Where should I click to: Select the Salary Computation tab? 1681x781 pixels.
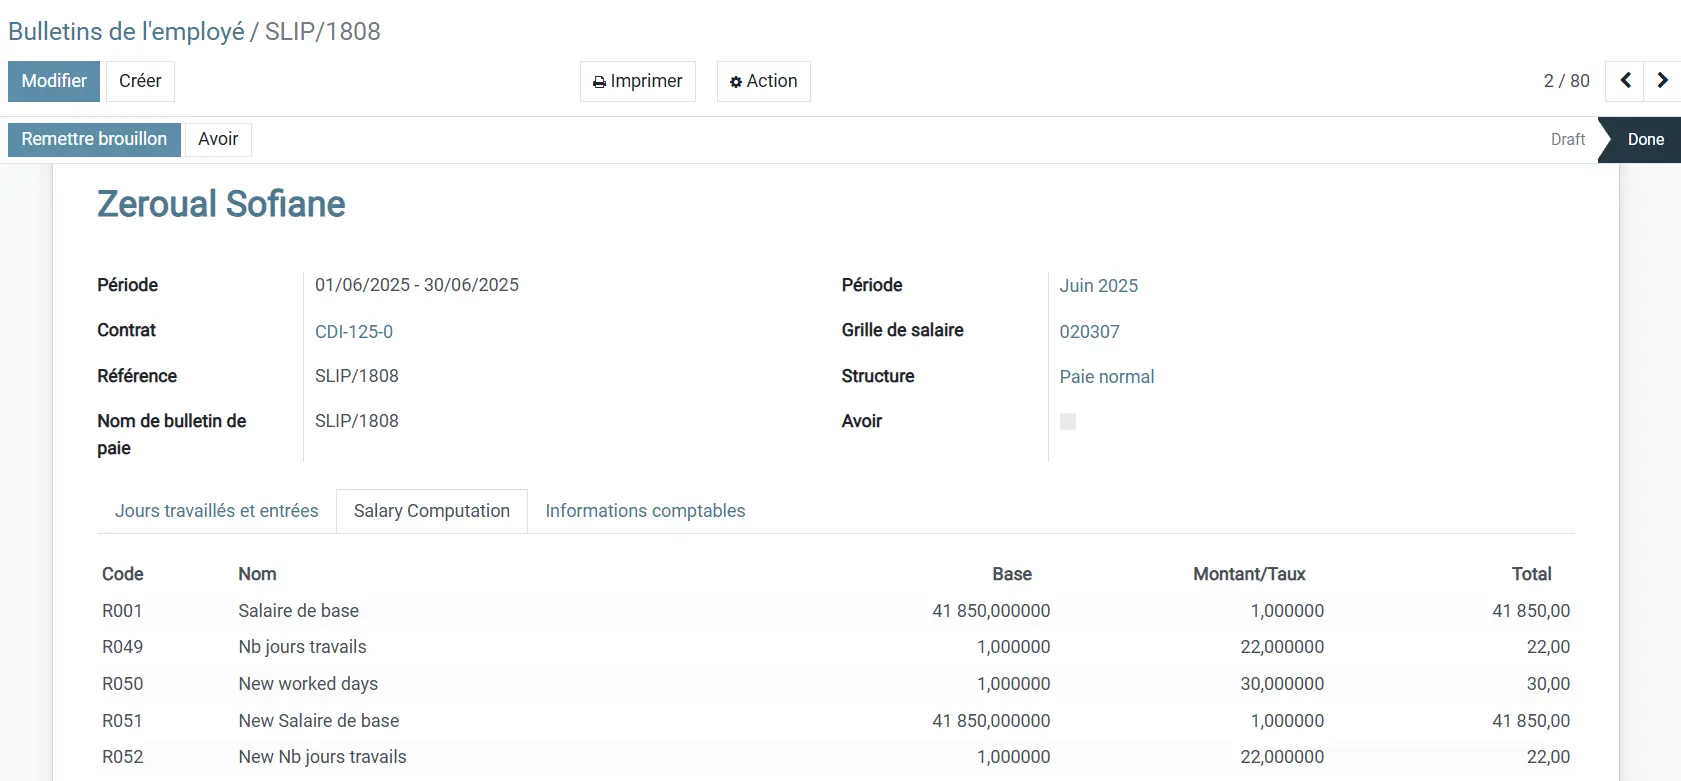click(431, 511)
